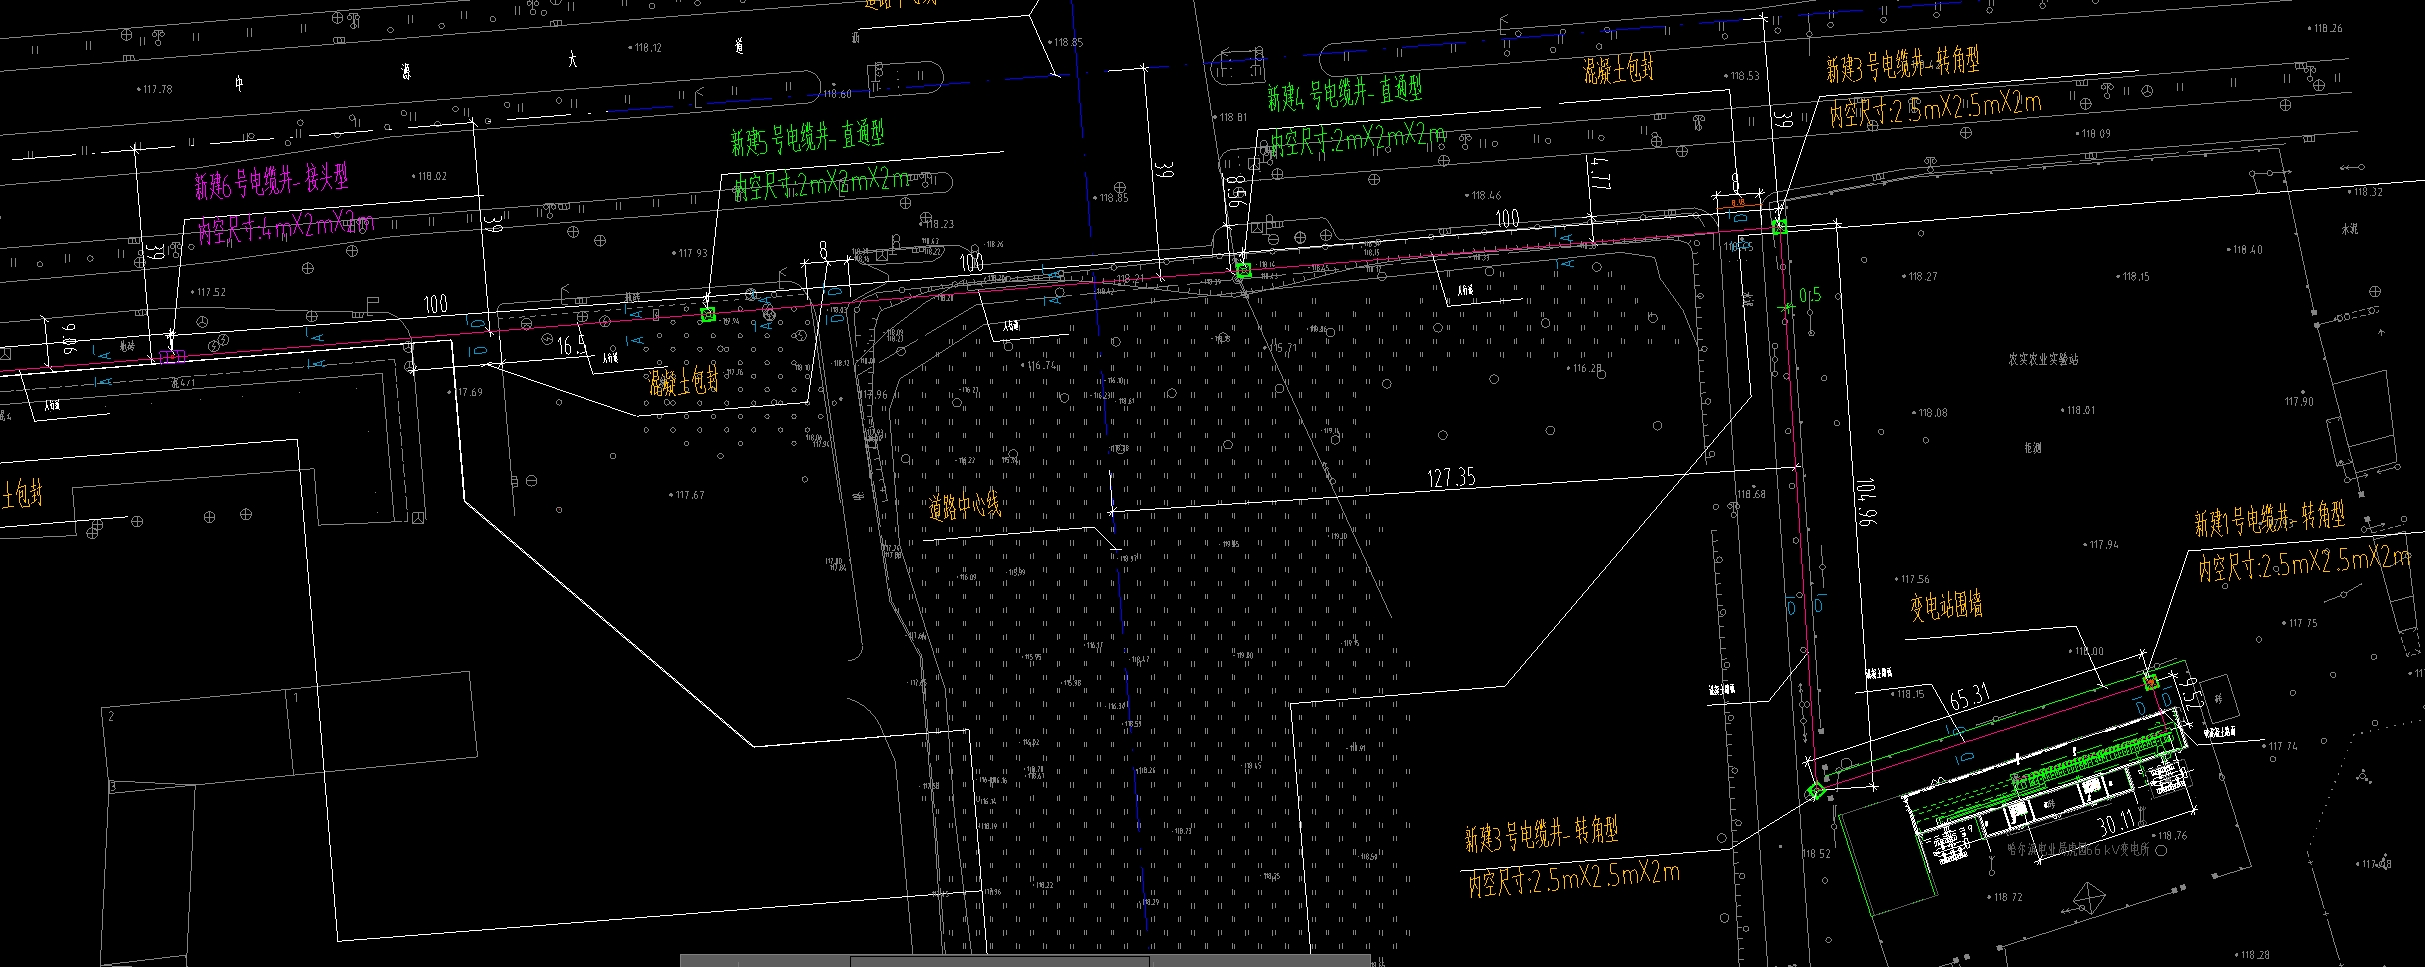This screenshot has height=967, width=2425.
Task: Click 混凝土包封 label beside the 118.53 elevation
Action: pyautogui.click(x=1619, y=69)
